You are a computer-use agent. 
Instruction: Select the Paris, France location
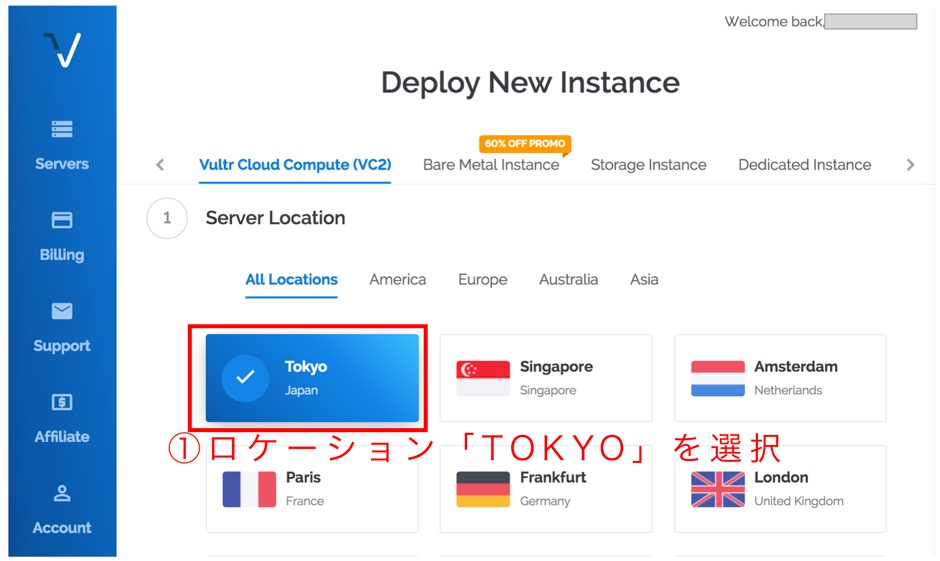tap(312, 489)
